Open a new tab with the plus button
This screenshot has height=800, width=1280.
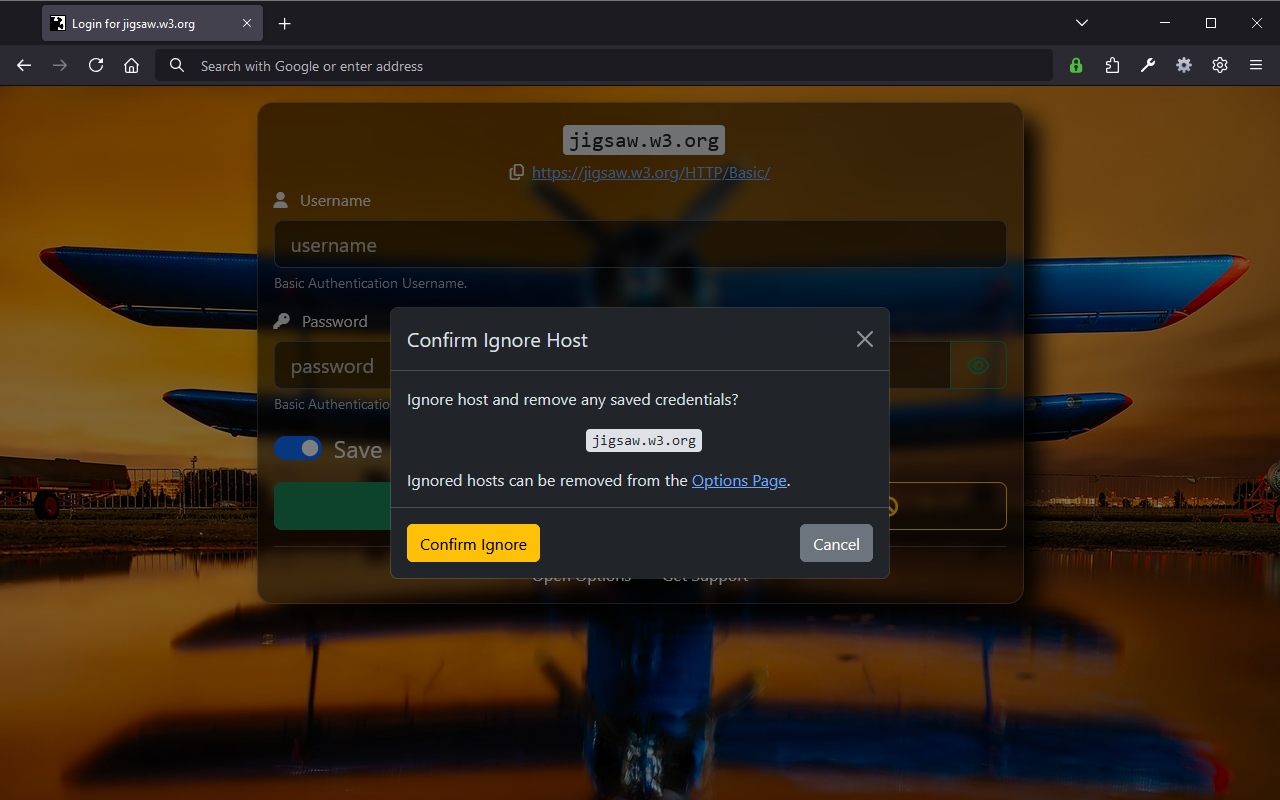coord(285,23)
